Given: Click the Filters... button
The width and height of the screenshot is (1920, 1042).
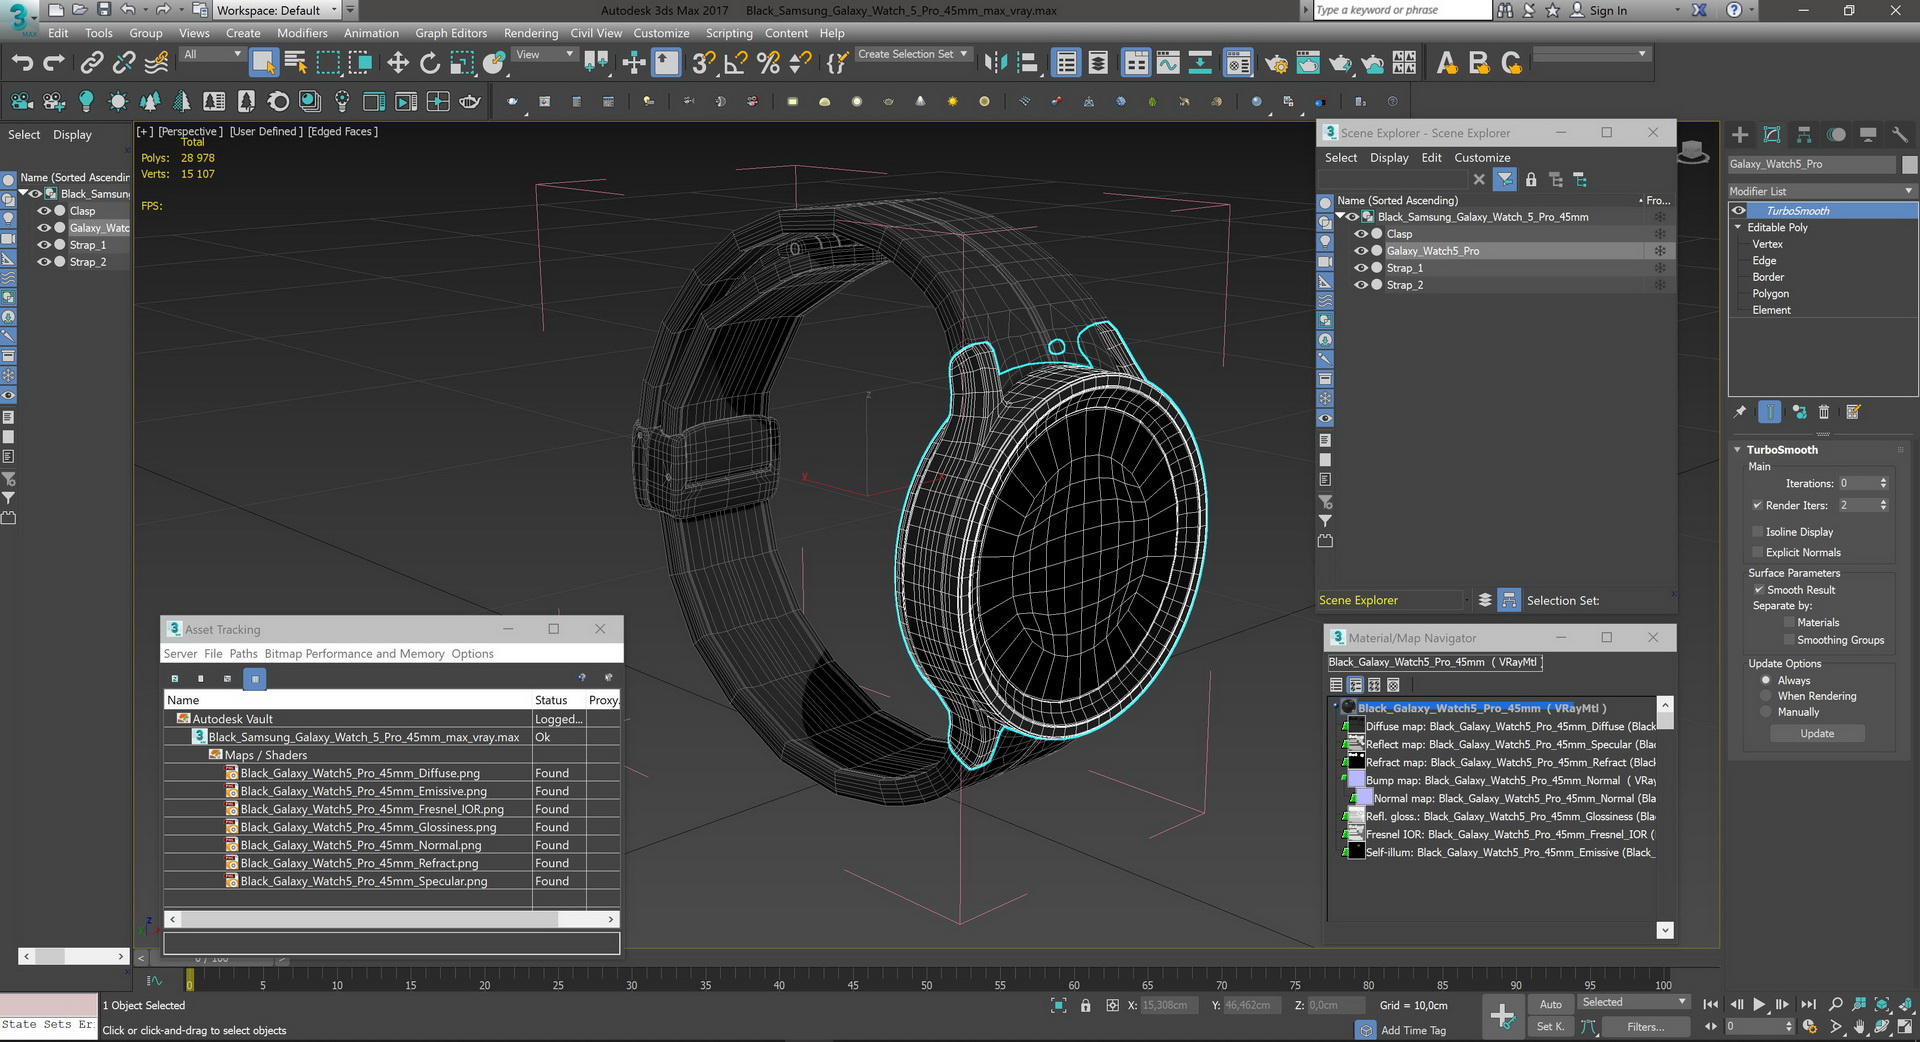Looking at the screenshot, I should click(x=1645, y=1027).
